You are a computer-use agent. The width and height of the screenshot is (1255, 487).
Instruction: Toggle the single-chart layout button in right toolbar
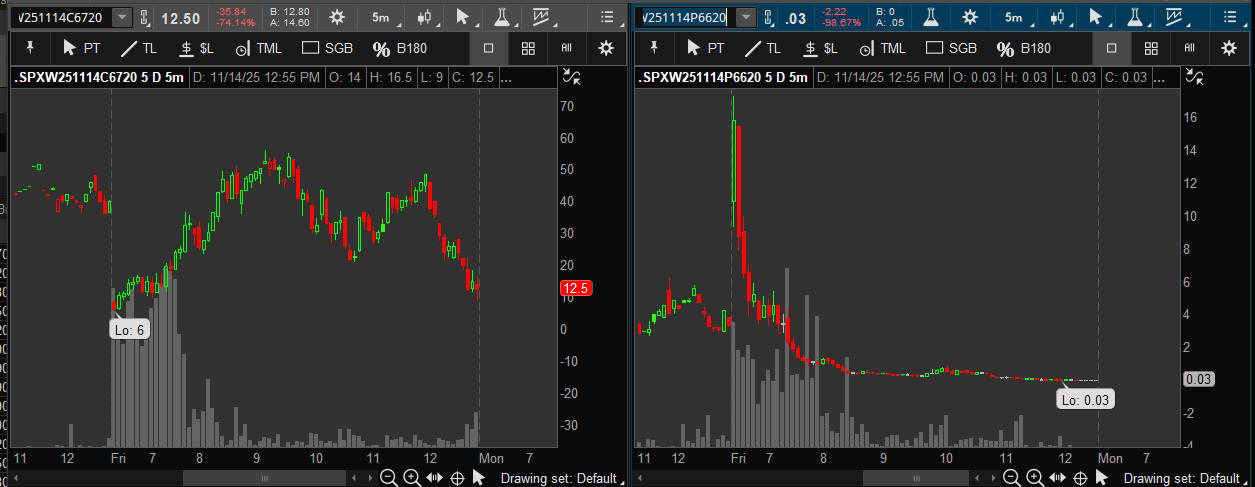tap(1112, 48)
